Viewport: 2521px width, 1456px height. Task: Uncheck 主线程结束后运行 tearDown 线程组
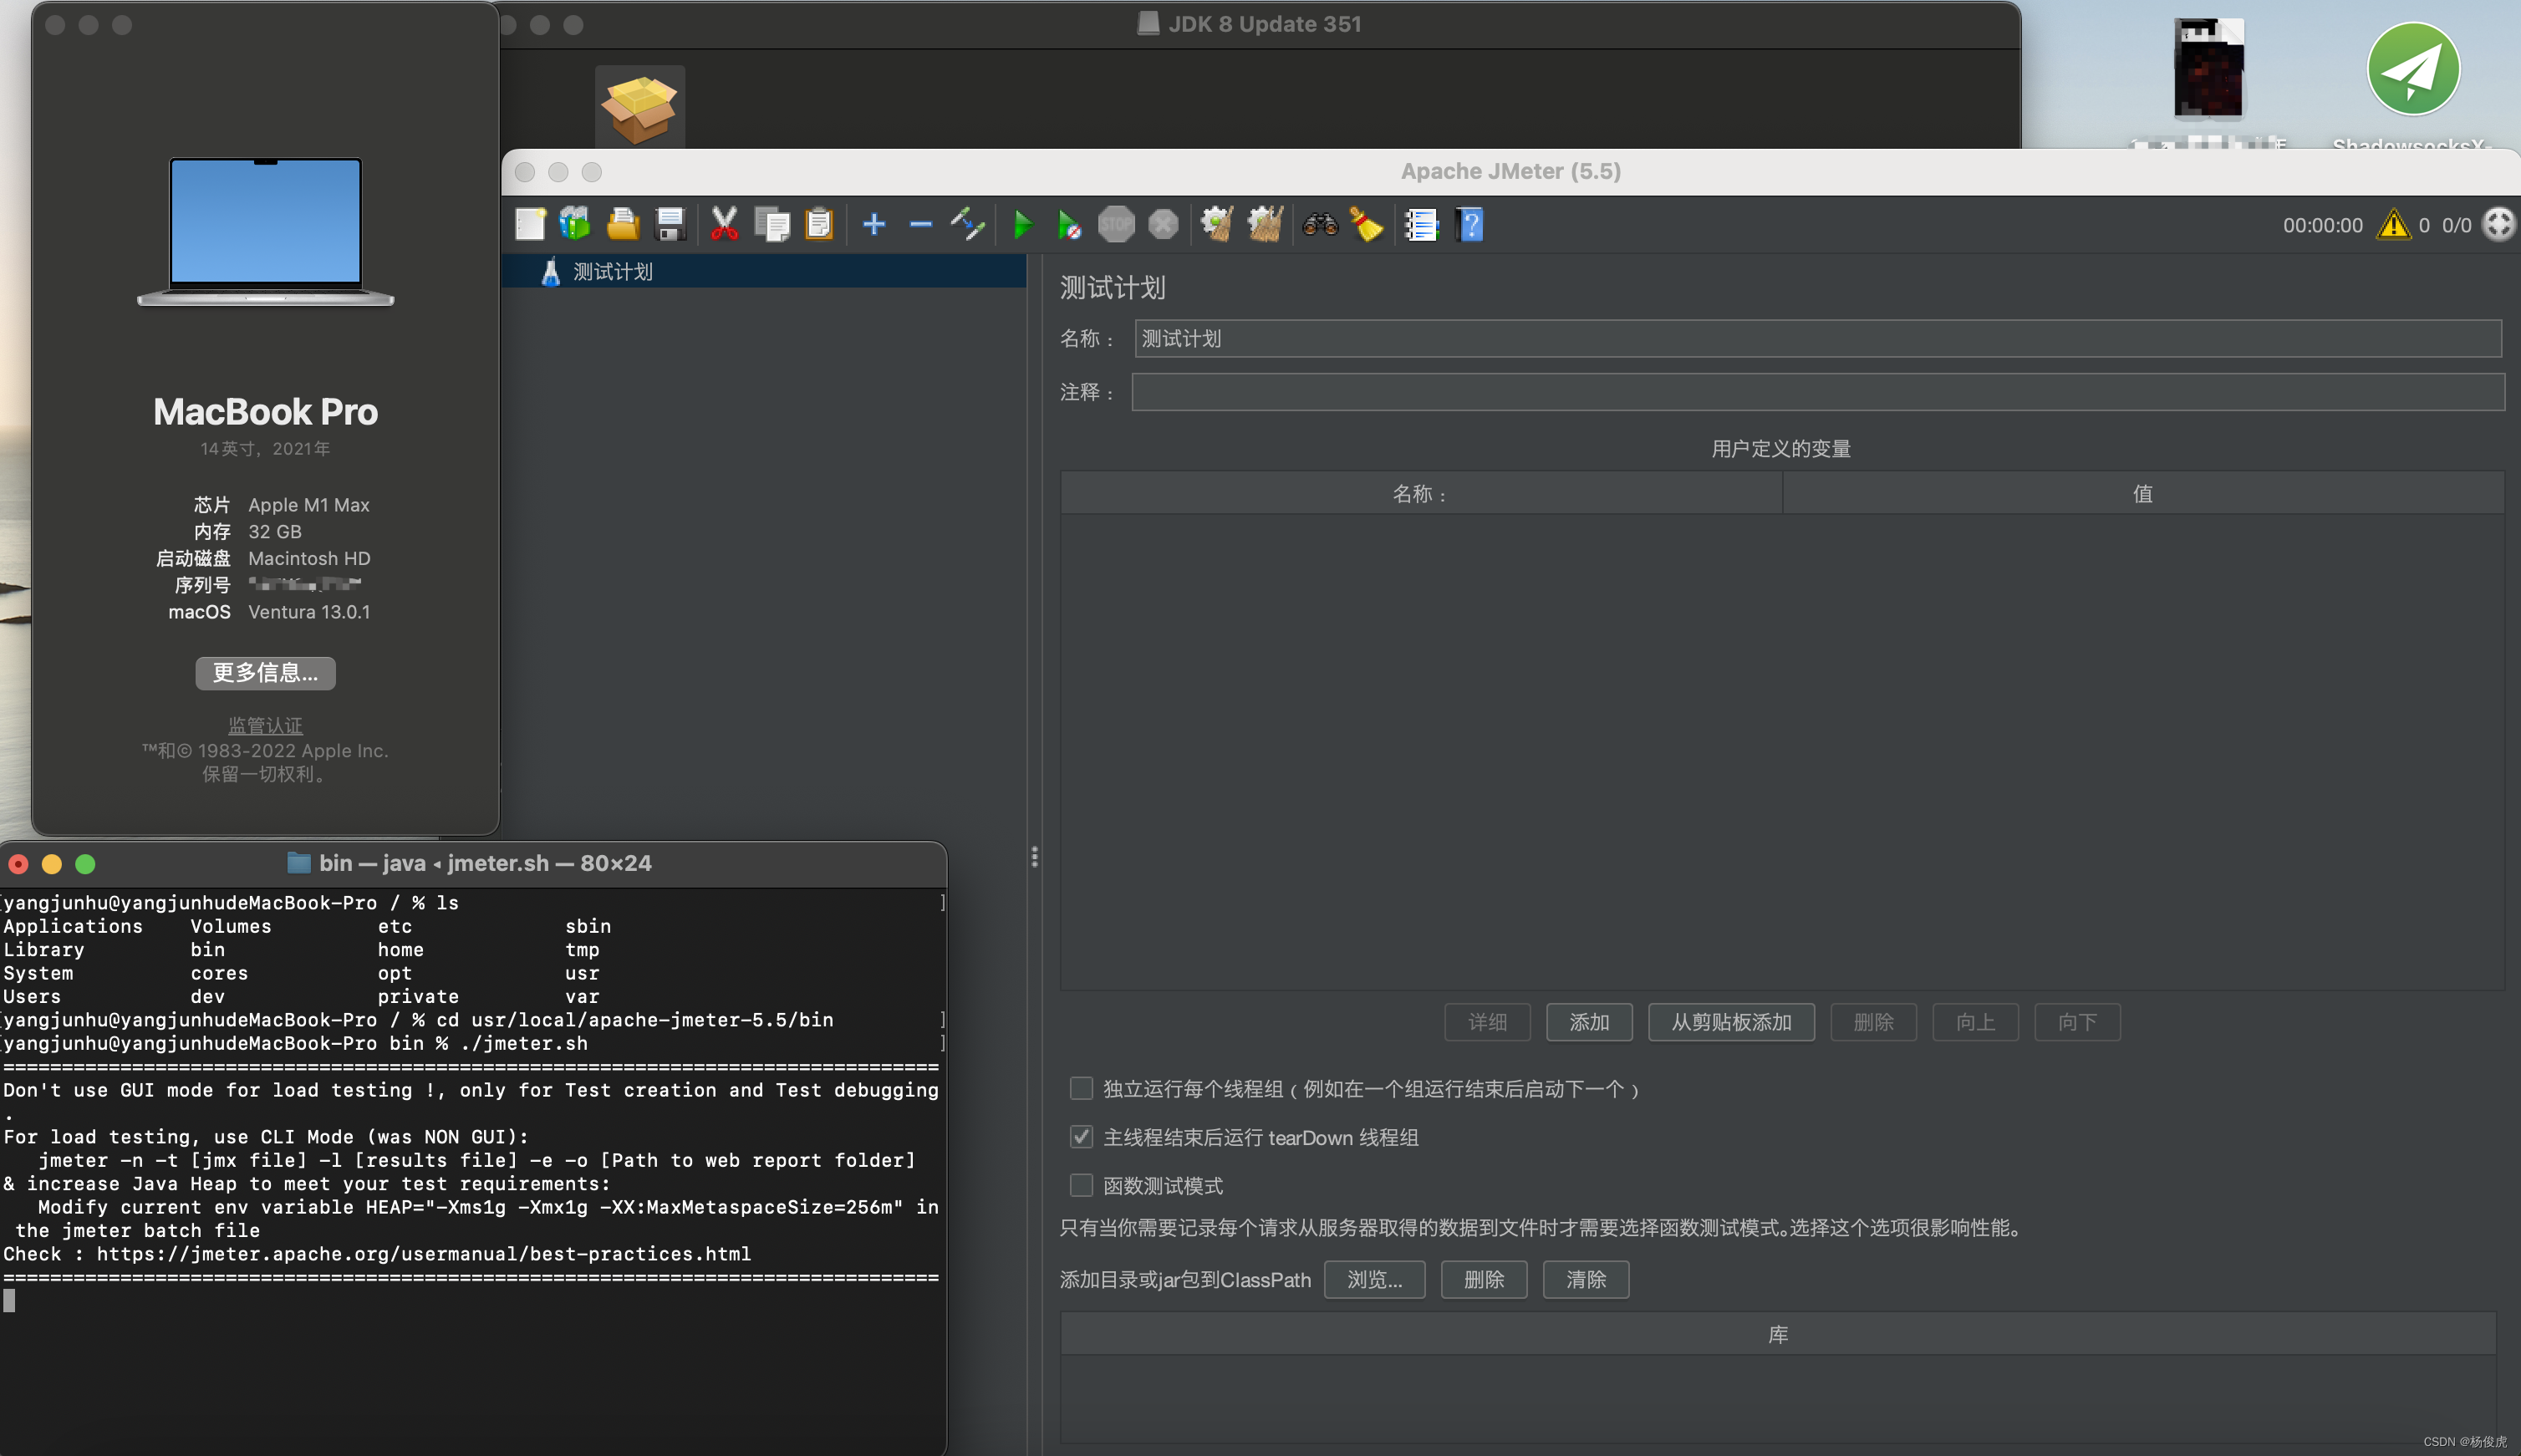pyautogui.click(x=1081, y=1136)
